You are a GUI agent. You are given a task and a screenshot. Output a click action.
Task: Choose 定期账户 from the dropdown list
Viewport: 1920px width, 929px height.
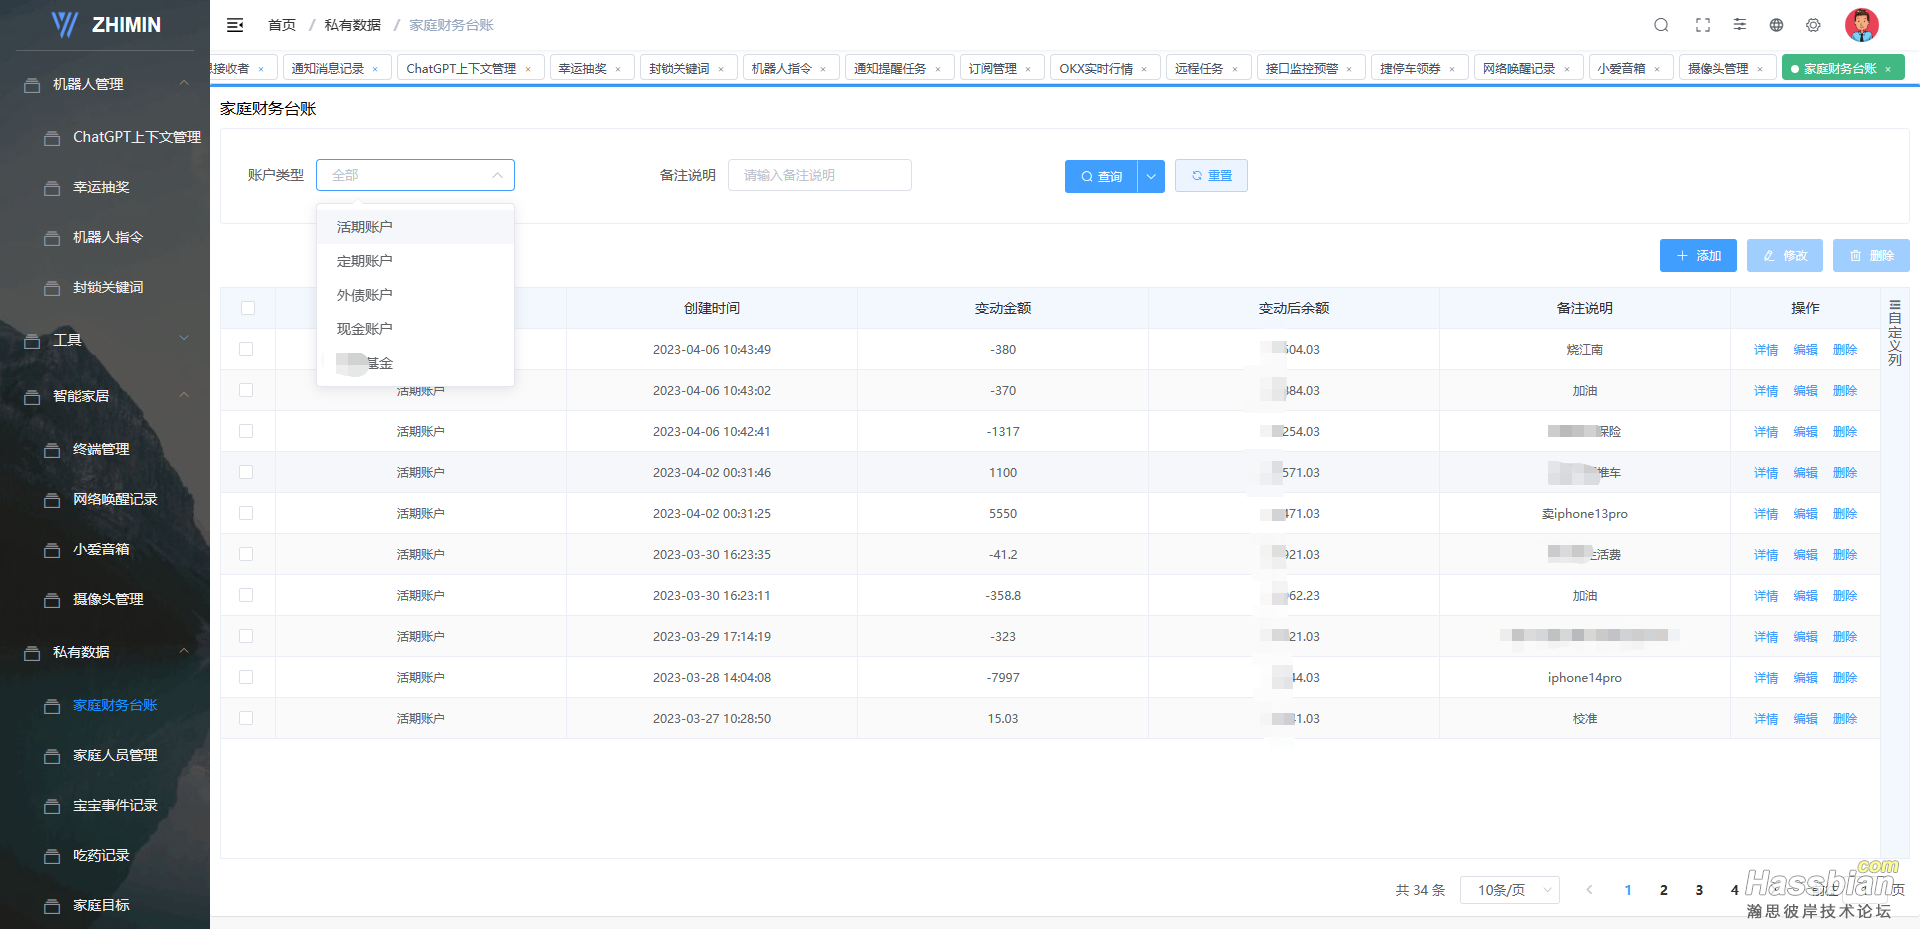pos(415,261)
